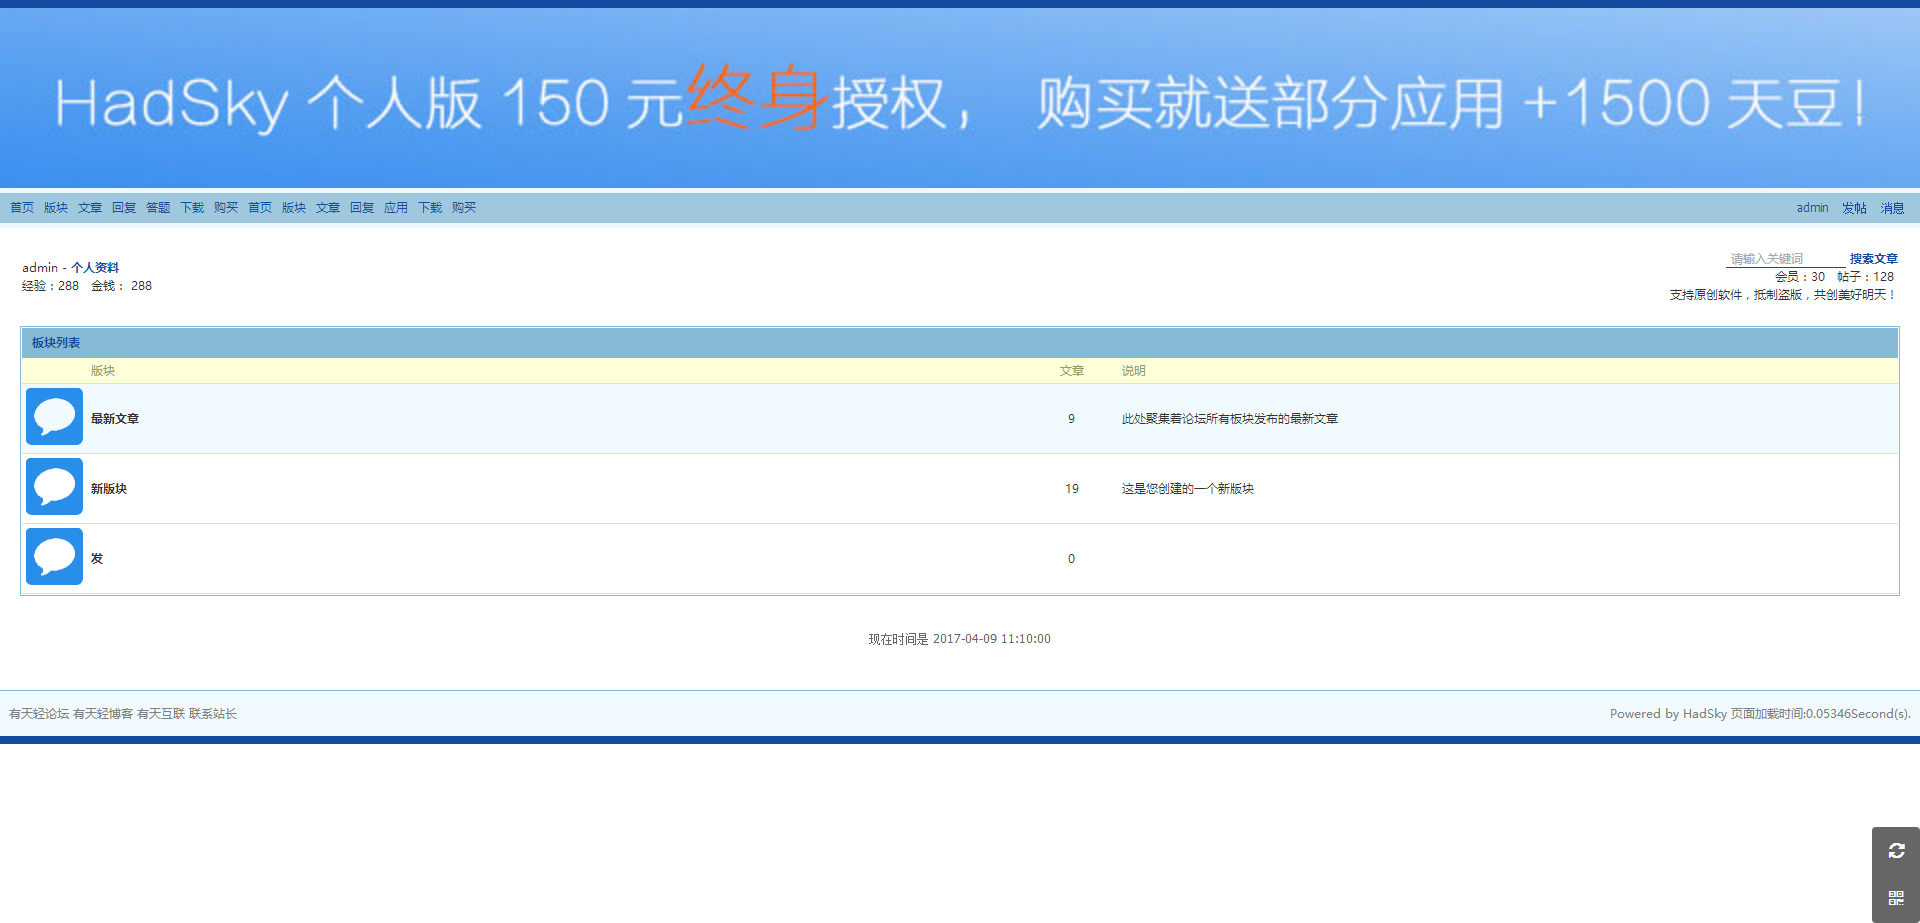
Task: Open the 下载 item right after 答题
Action: coord(192,208)
